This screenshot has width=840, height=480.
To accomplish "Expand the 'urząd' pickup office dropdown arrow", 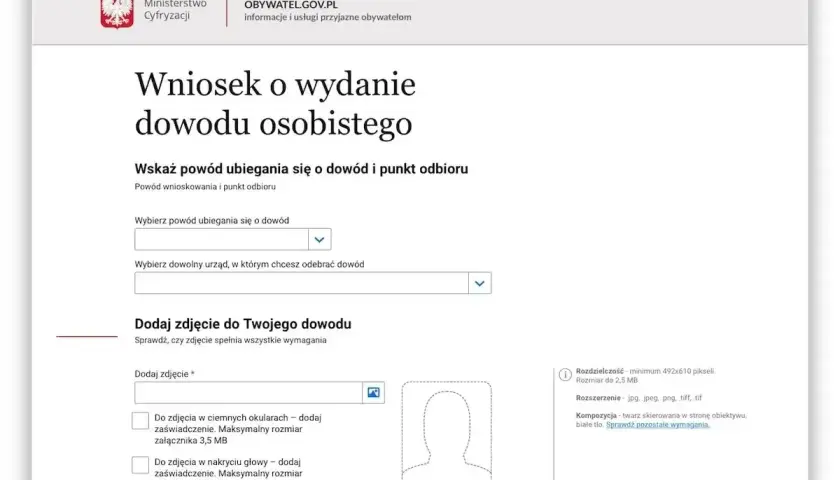I will click(479, 283).
